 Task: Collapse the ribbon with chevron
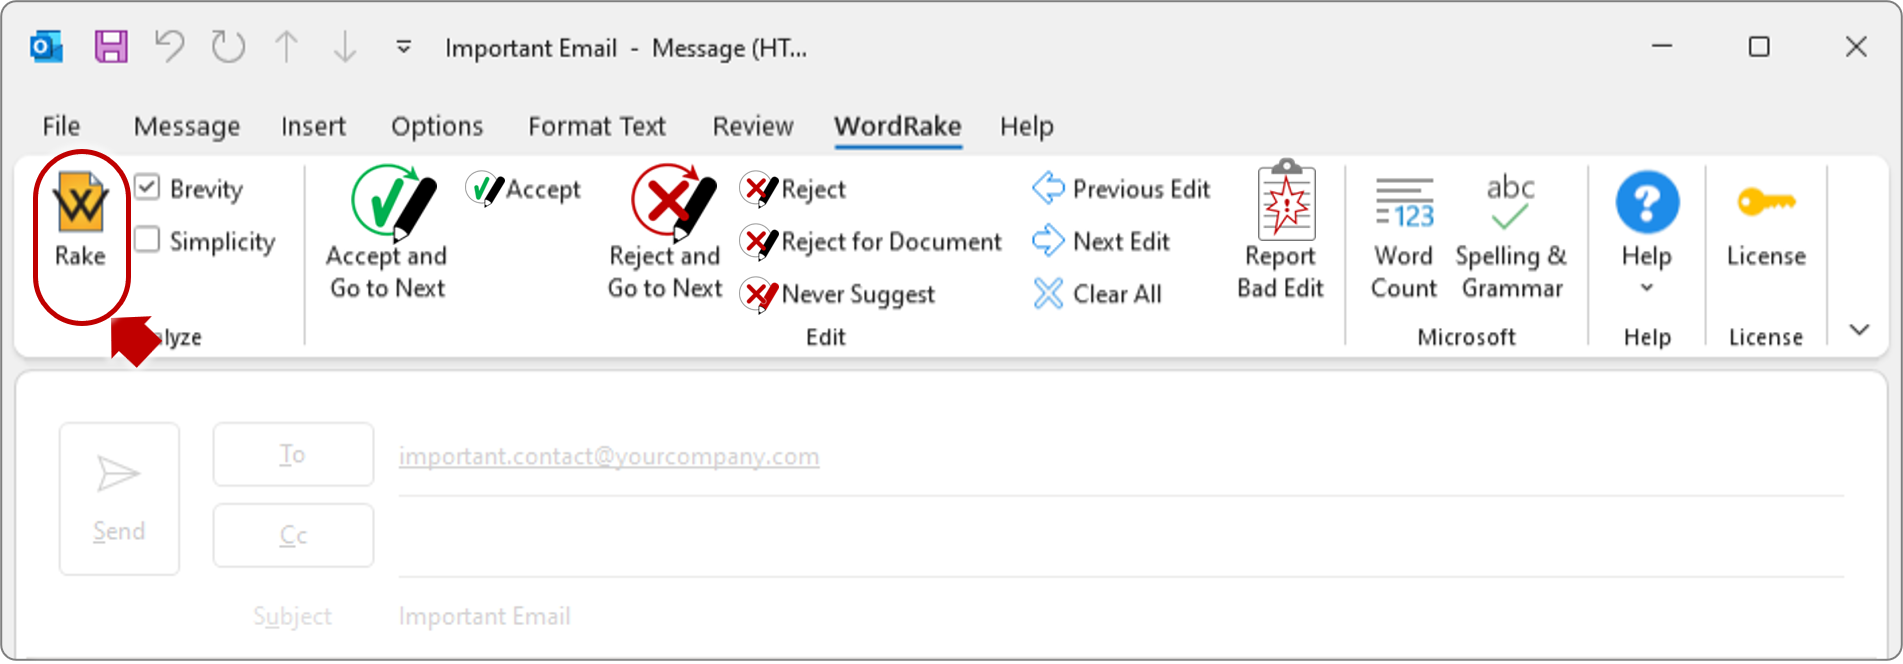coord(1859,330)
